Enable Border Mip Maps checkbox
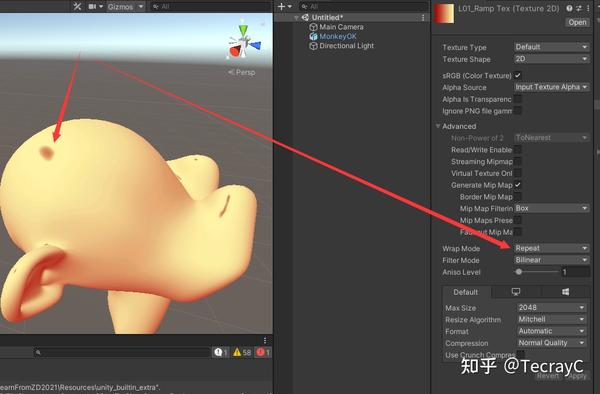Screen dimensions: 600x394 pyautogui.click(x=518, y=197)
